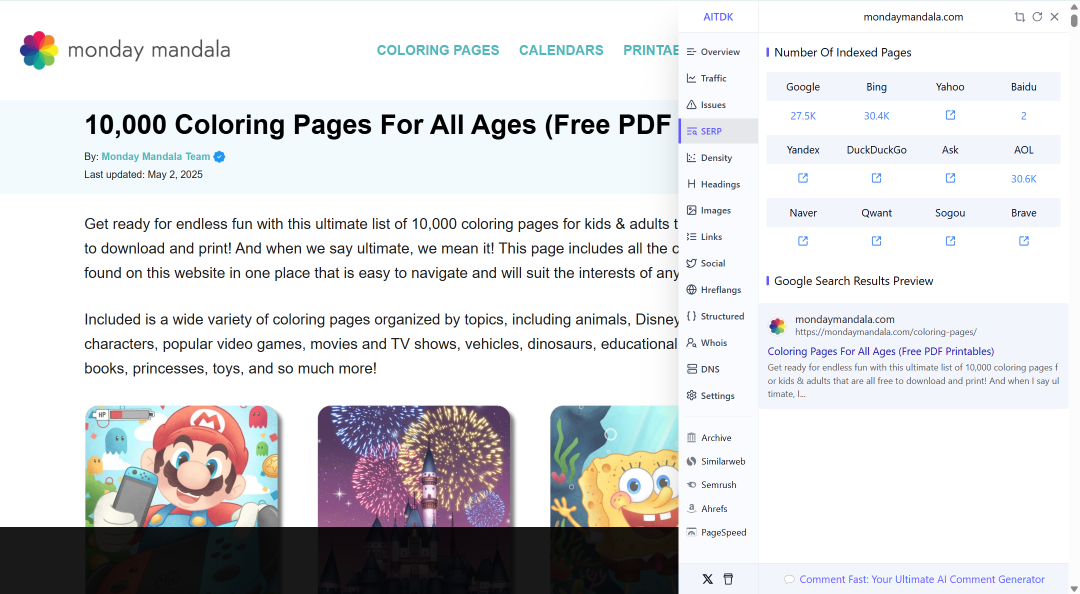This screenshot has height=594, width=1080.
Task: Open the Traffic section
Action: point(718,78)
